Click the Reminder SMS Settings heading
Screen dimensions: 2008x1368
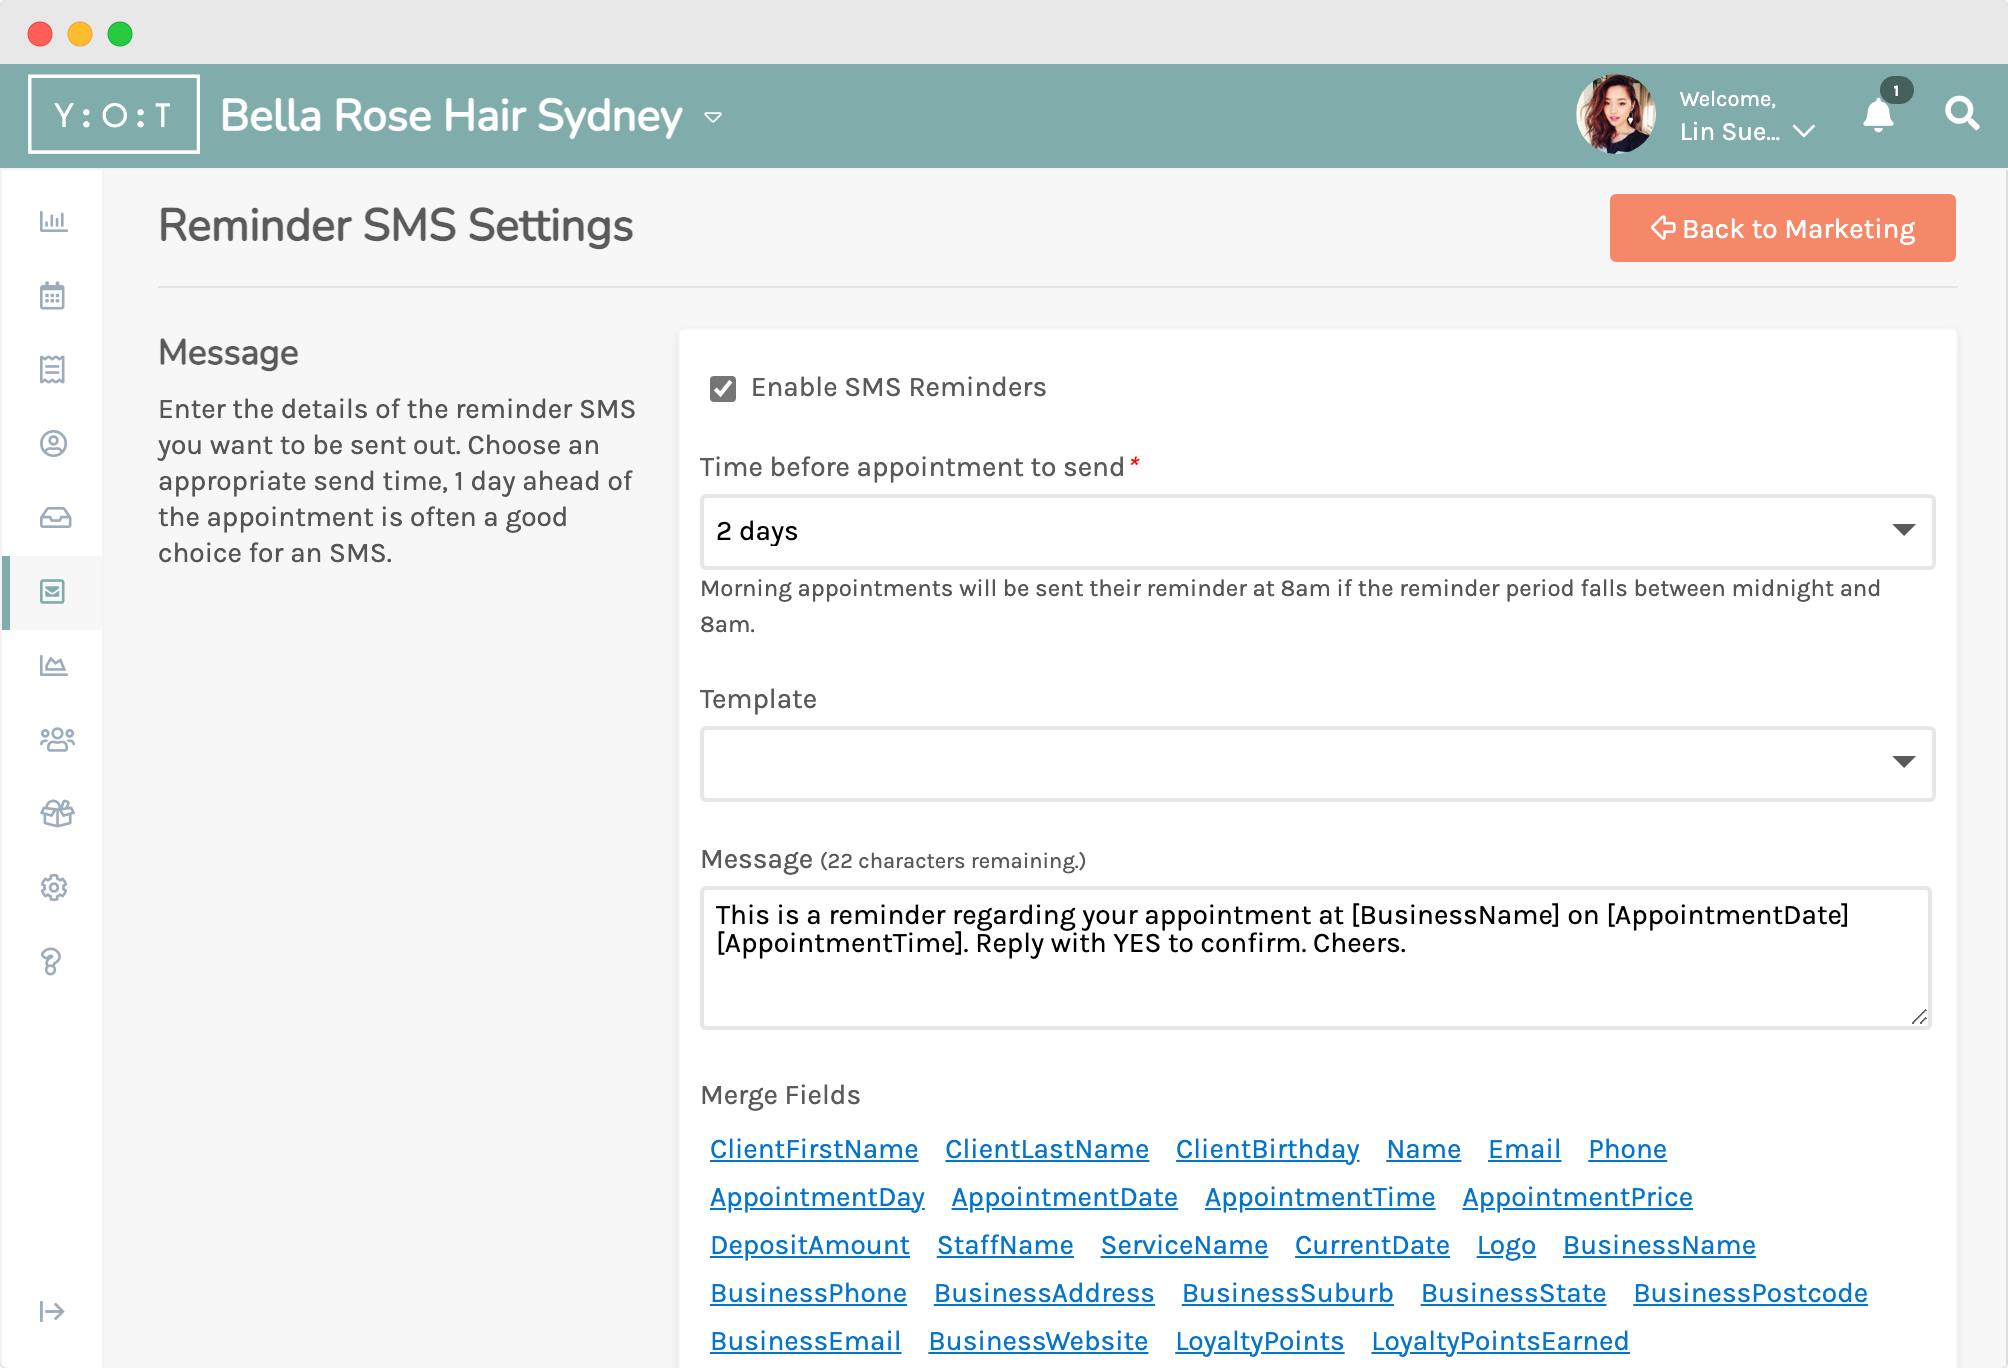(x=396, y=225)
